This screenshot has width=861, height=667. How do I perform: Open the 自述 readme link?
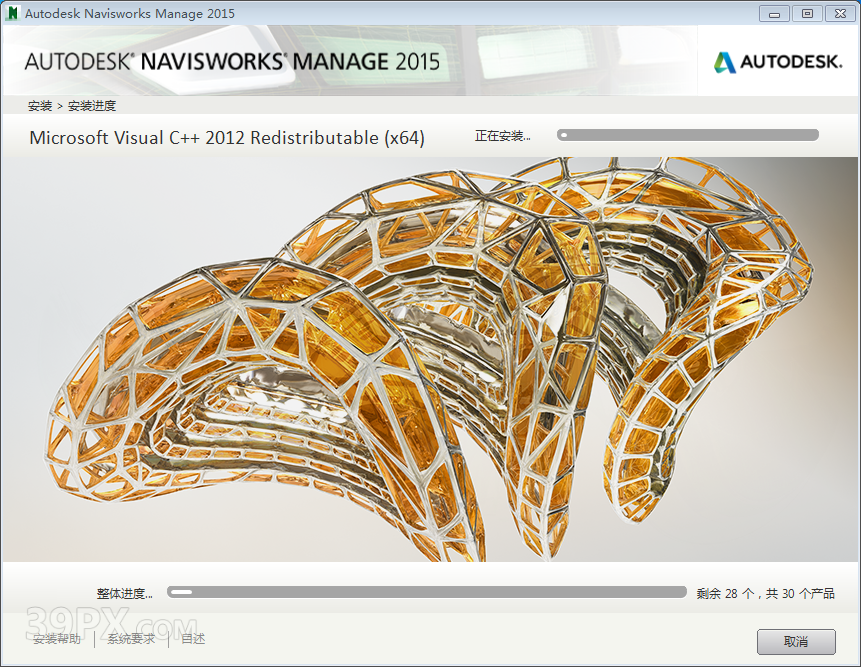193,639
